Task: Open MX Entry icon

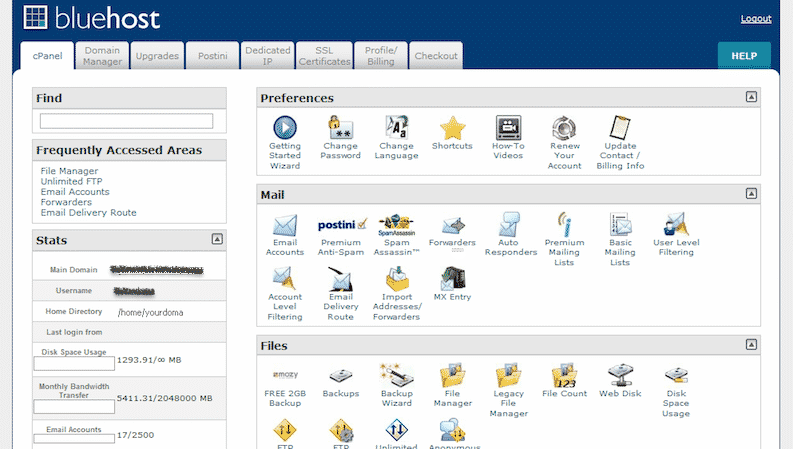Action: (453, 279)
